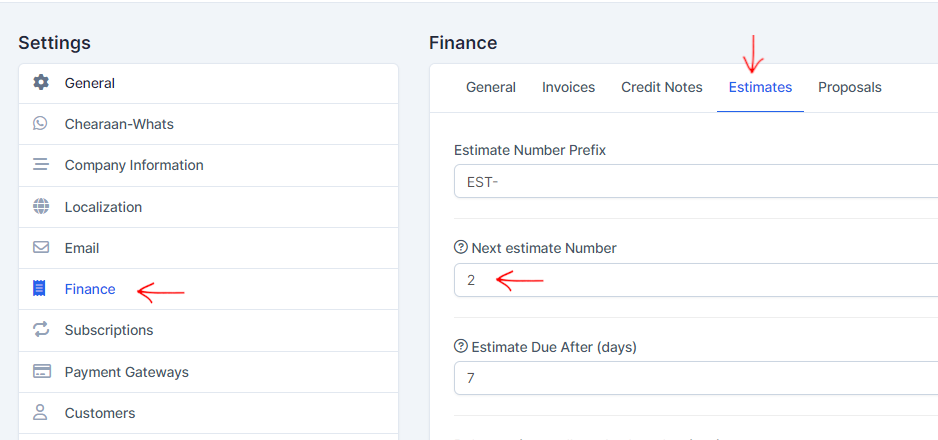The width and height of the screenshot is (938, 440).
Task: Switch to the Invoices tab
Action: [568, 87]
